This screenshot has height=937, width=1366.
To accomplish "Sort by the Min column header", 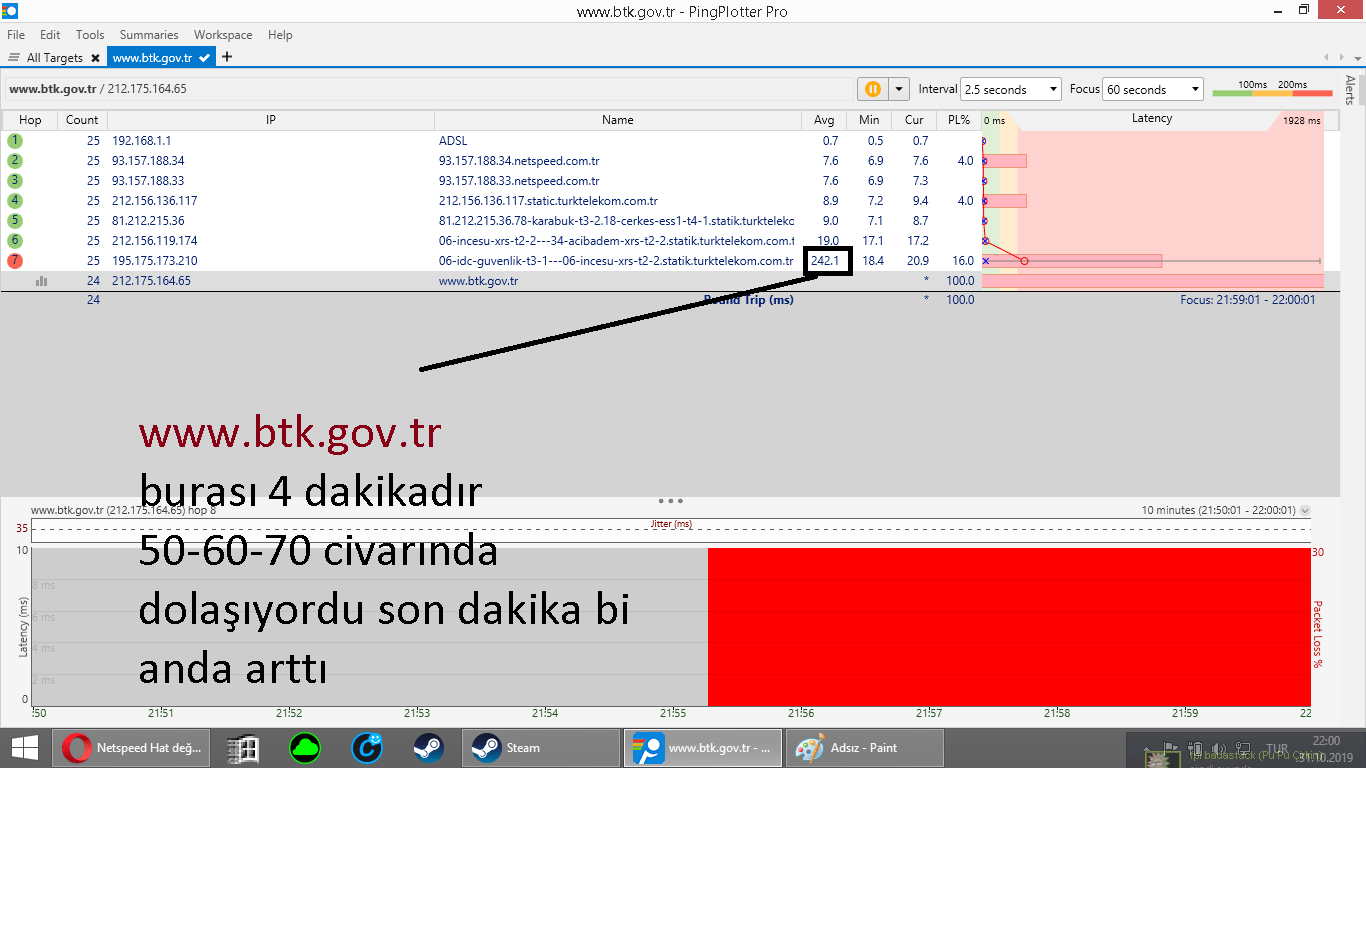I will 869,120.
